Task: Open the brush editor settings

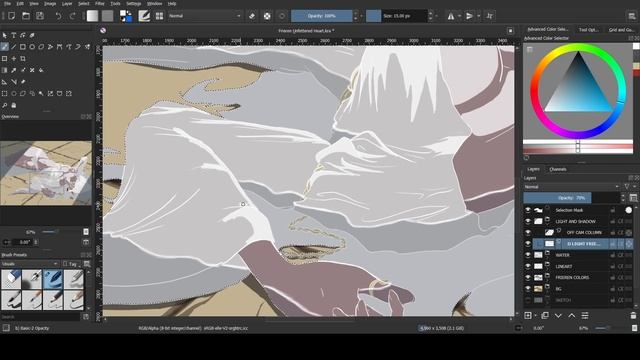Action: [x=144, y=16]
